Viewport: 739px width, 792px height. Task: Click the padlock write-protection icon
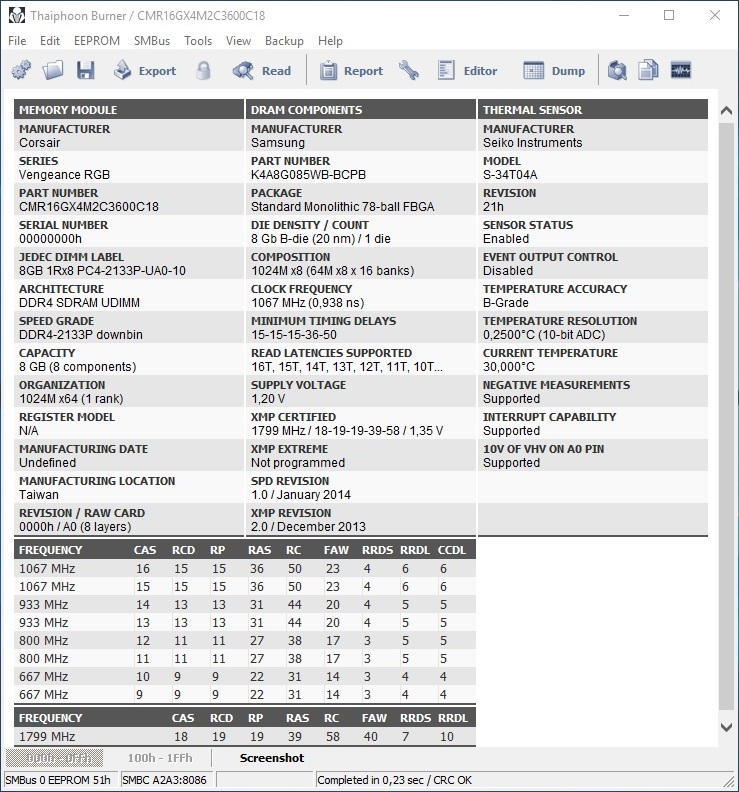[203, 70]
